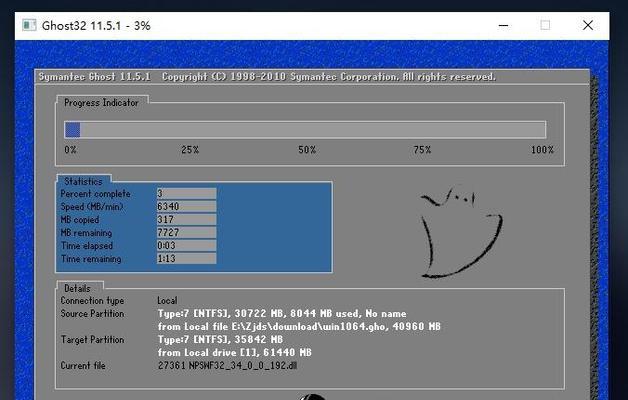Click the Time elapsed value 0:03

(x=186, y=245)
